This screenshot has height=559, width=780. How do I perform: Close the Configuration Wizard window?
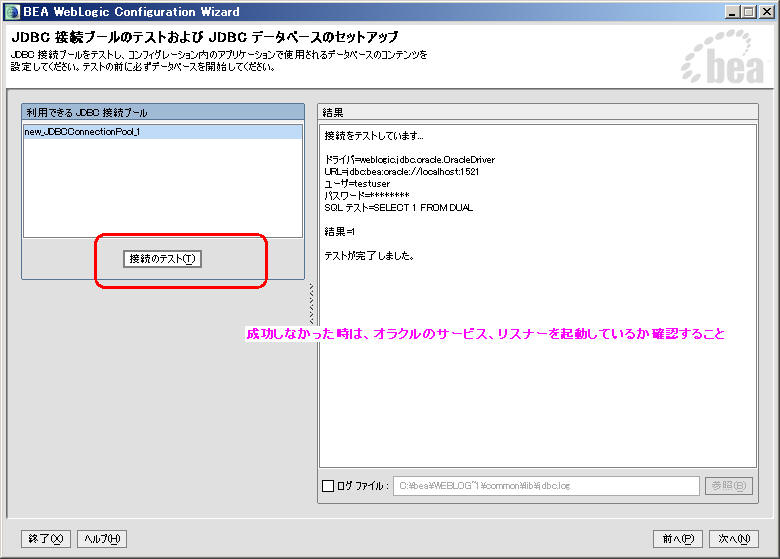[767, 12]
